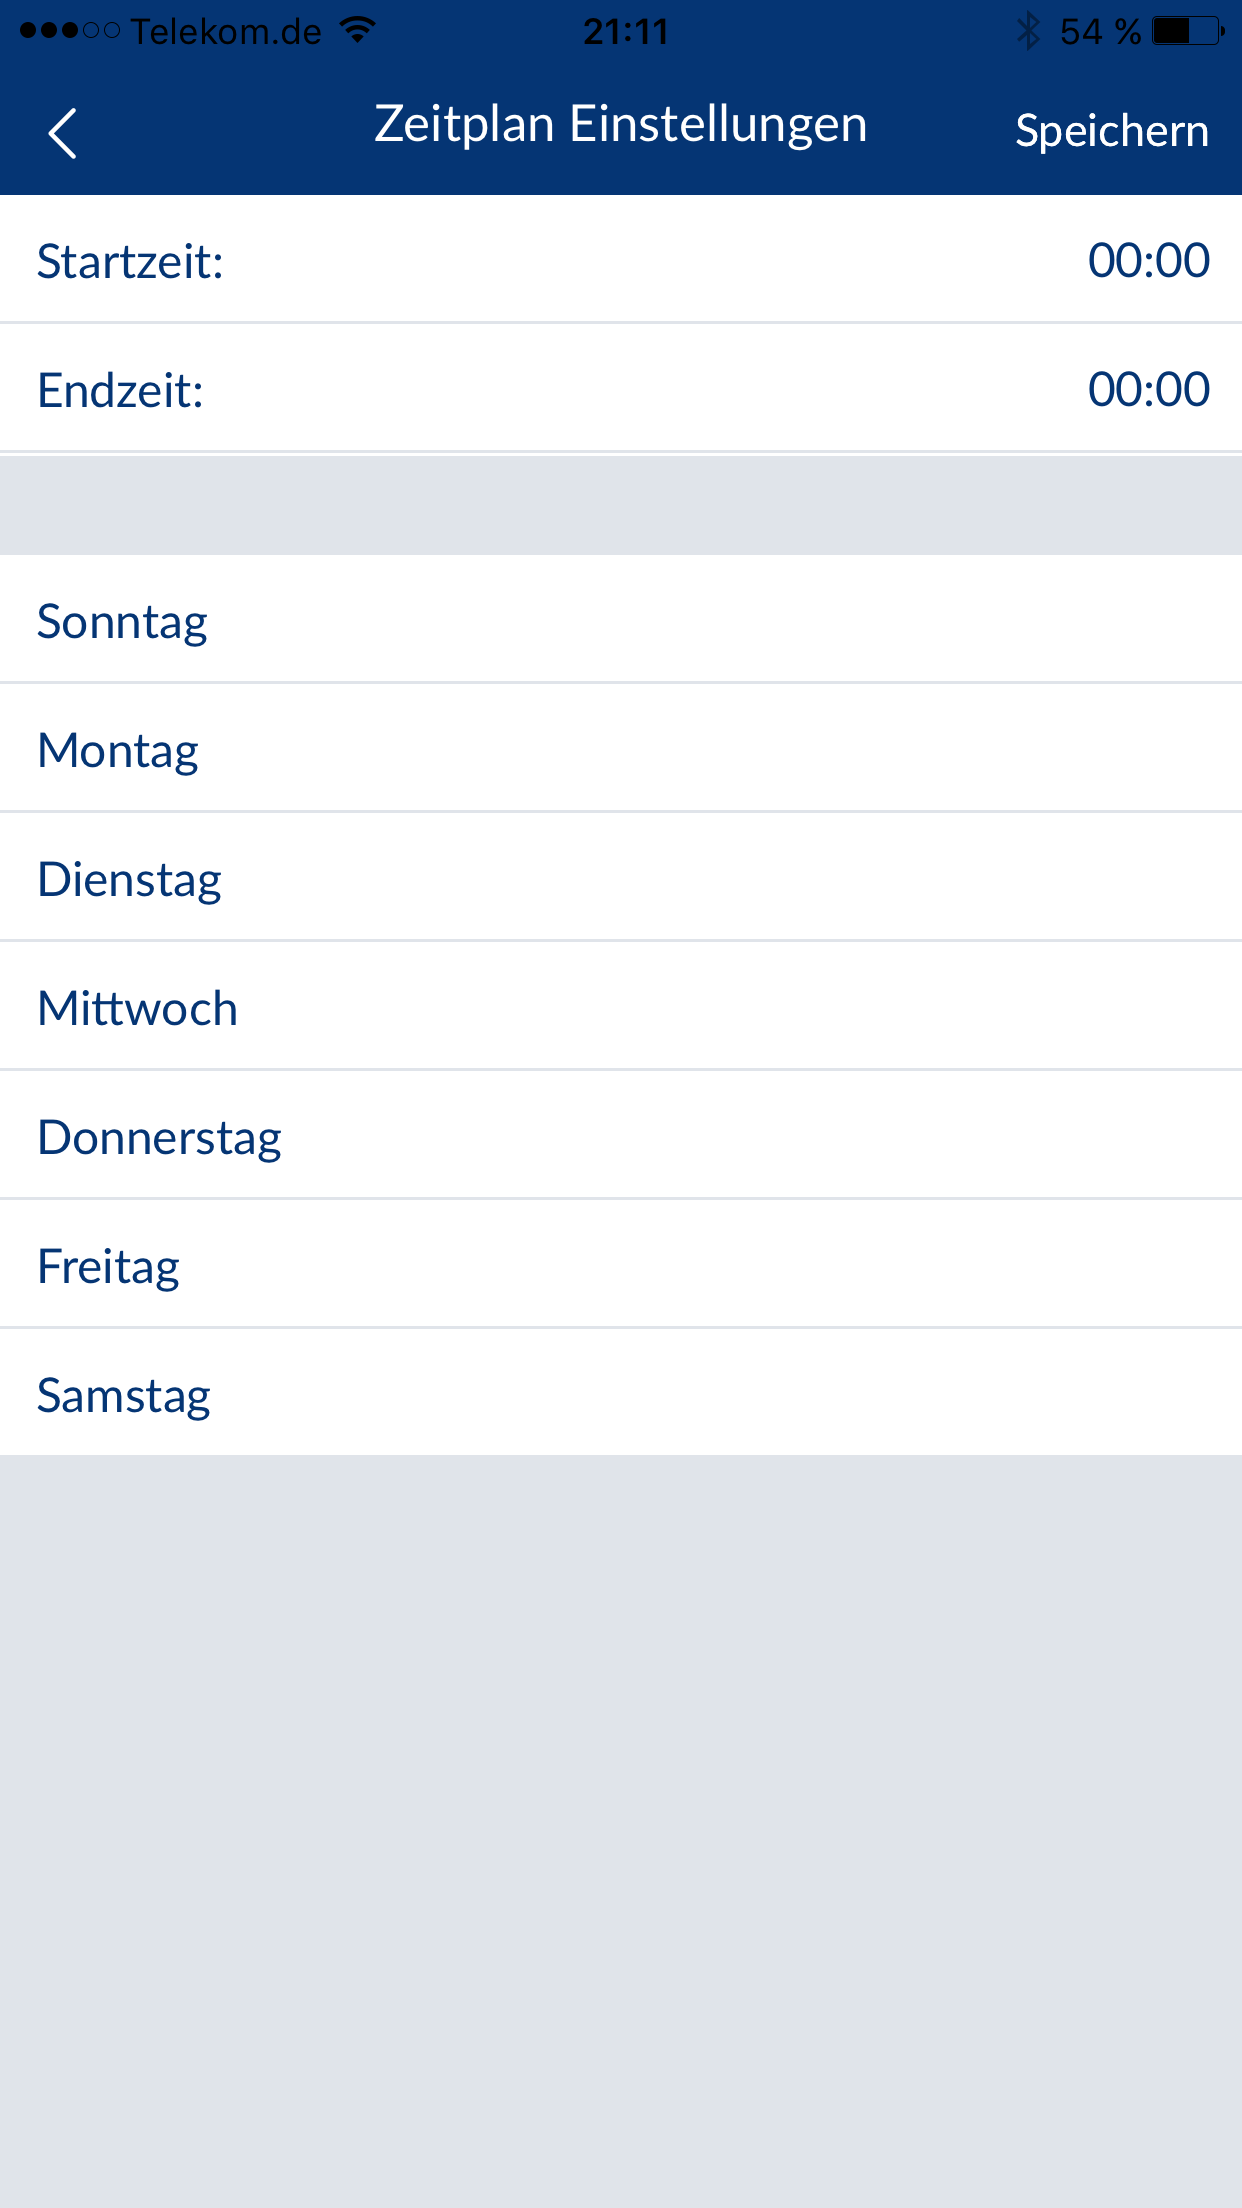Image resolution: width=1242 pixels, height=2208 pixels.
Task: Tap the signal strength dots
Action: [x=69, y=31]
